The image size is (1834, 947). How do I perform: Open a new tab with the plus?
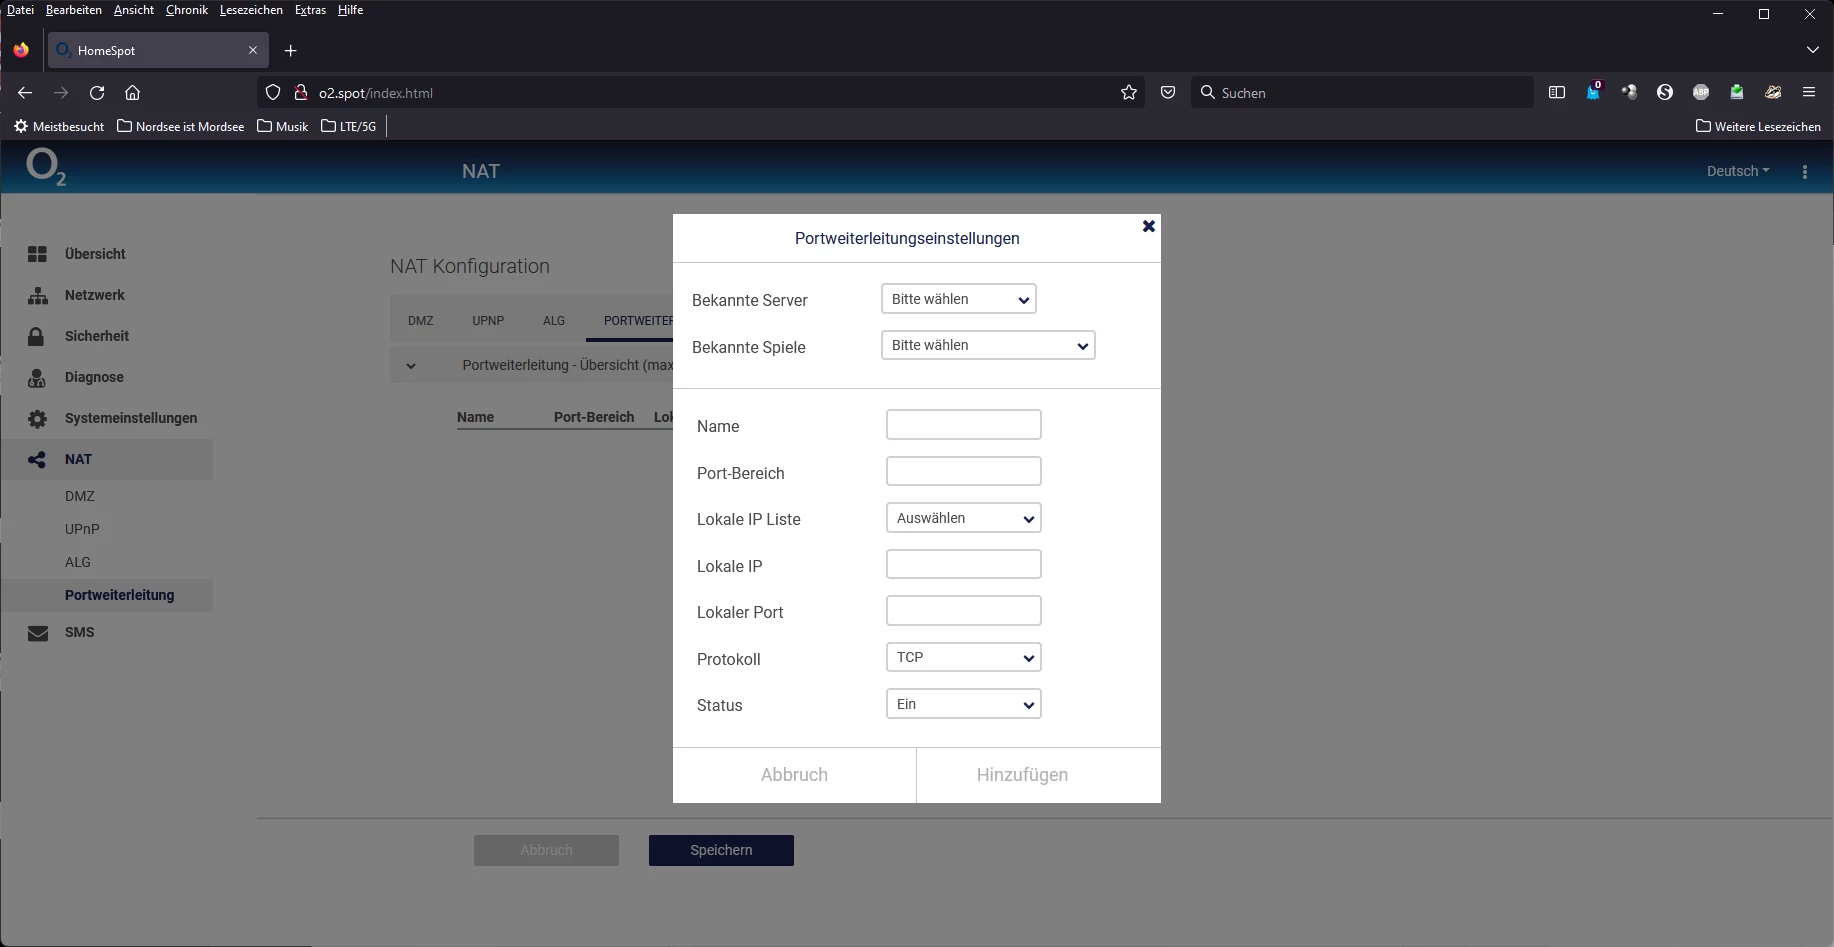click(x=291, y=51)
